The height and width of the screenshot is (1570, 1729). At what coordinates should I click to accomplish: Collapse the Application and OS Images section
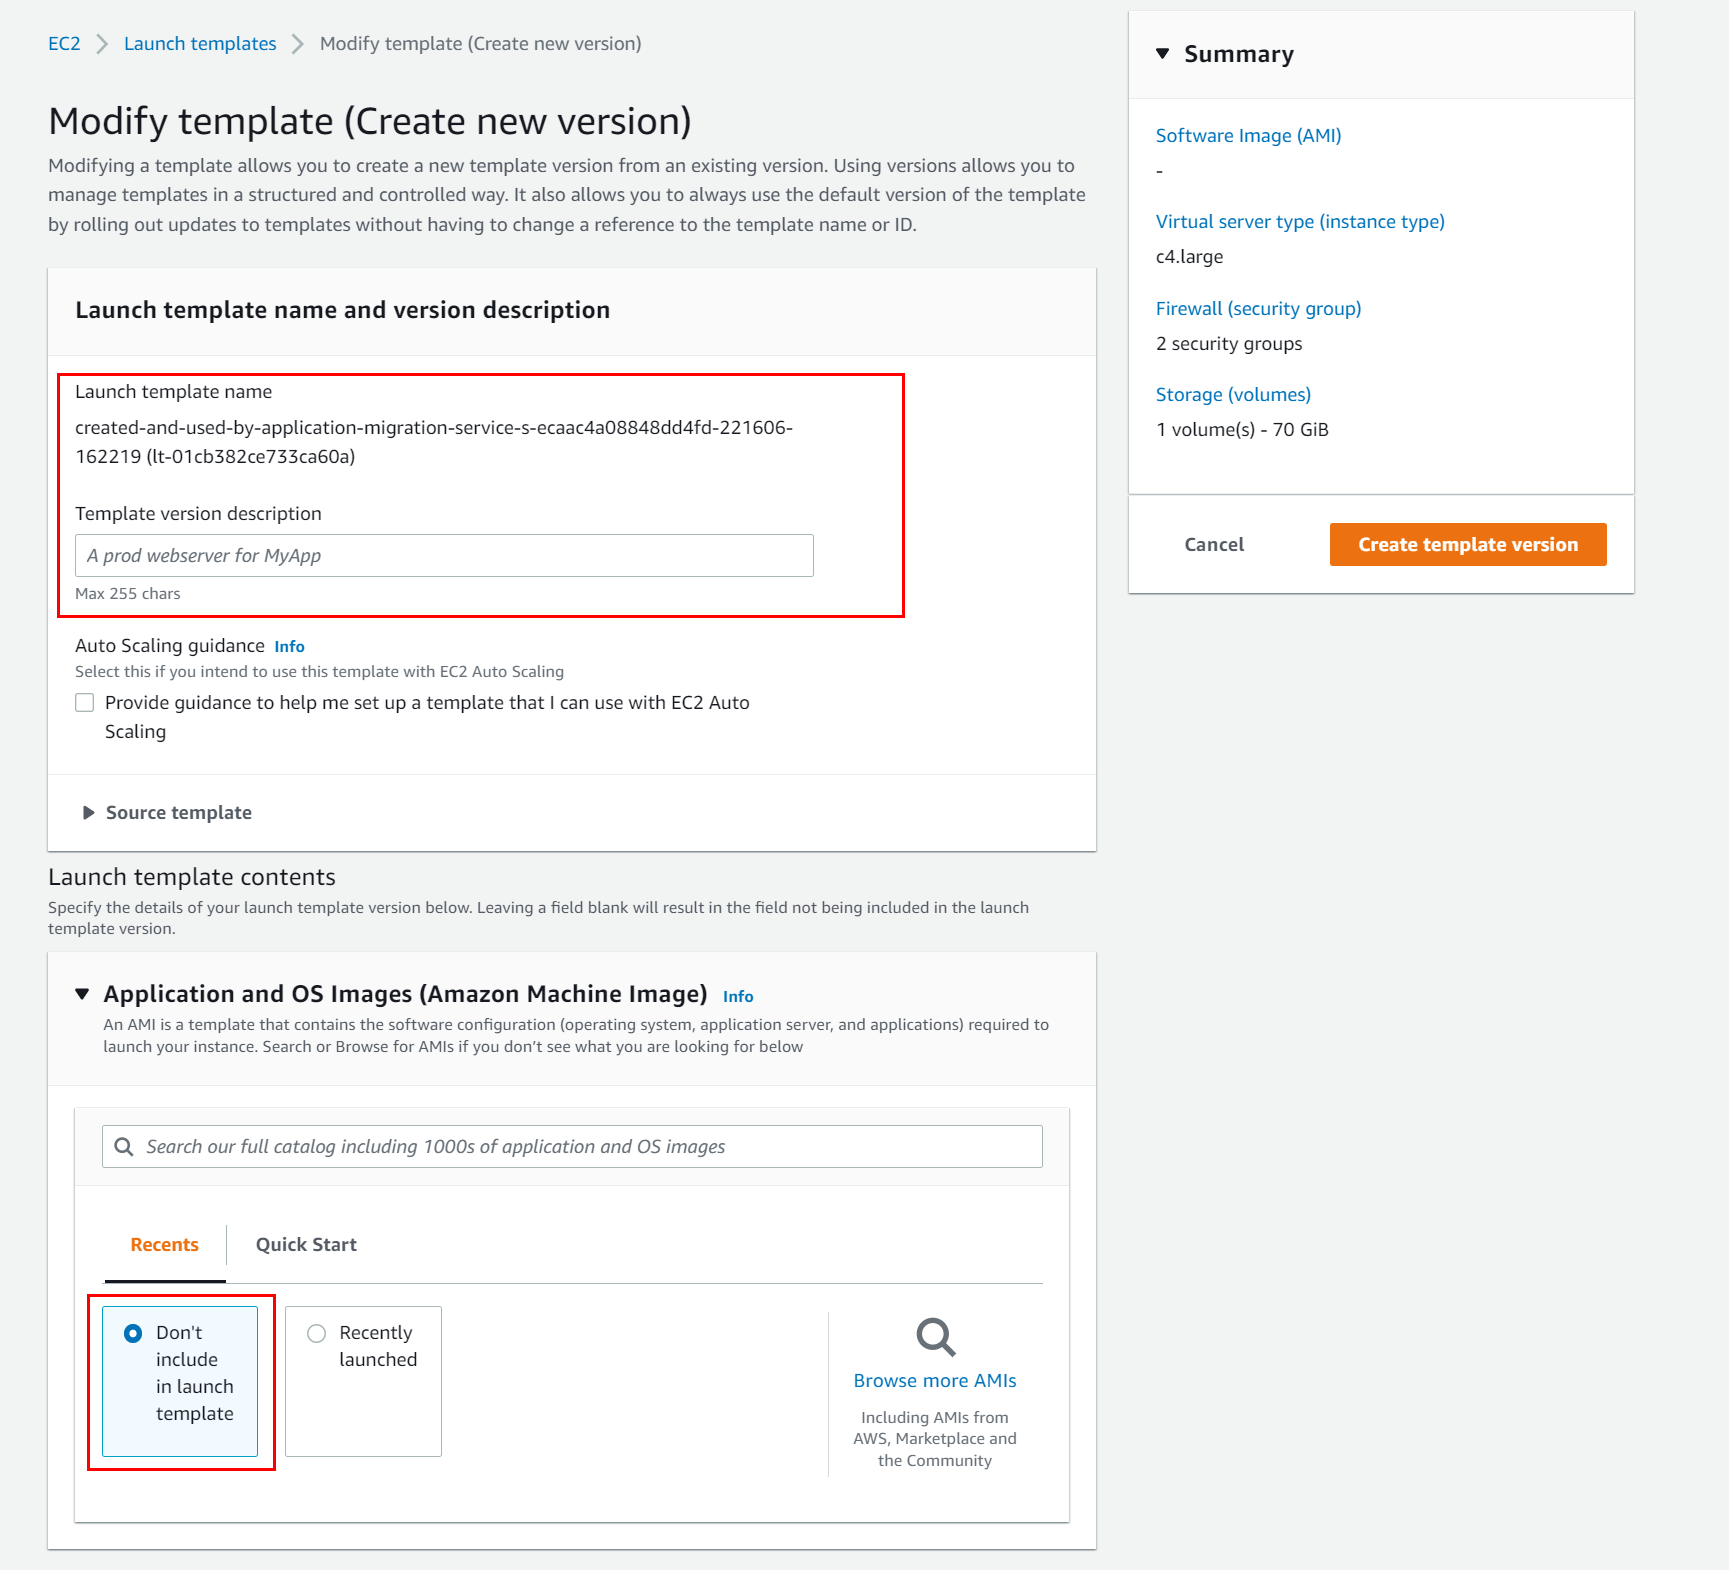[82, 993]
